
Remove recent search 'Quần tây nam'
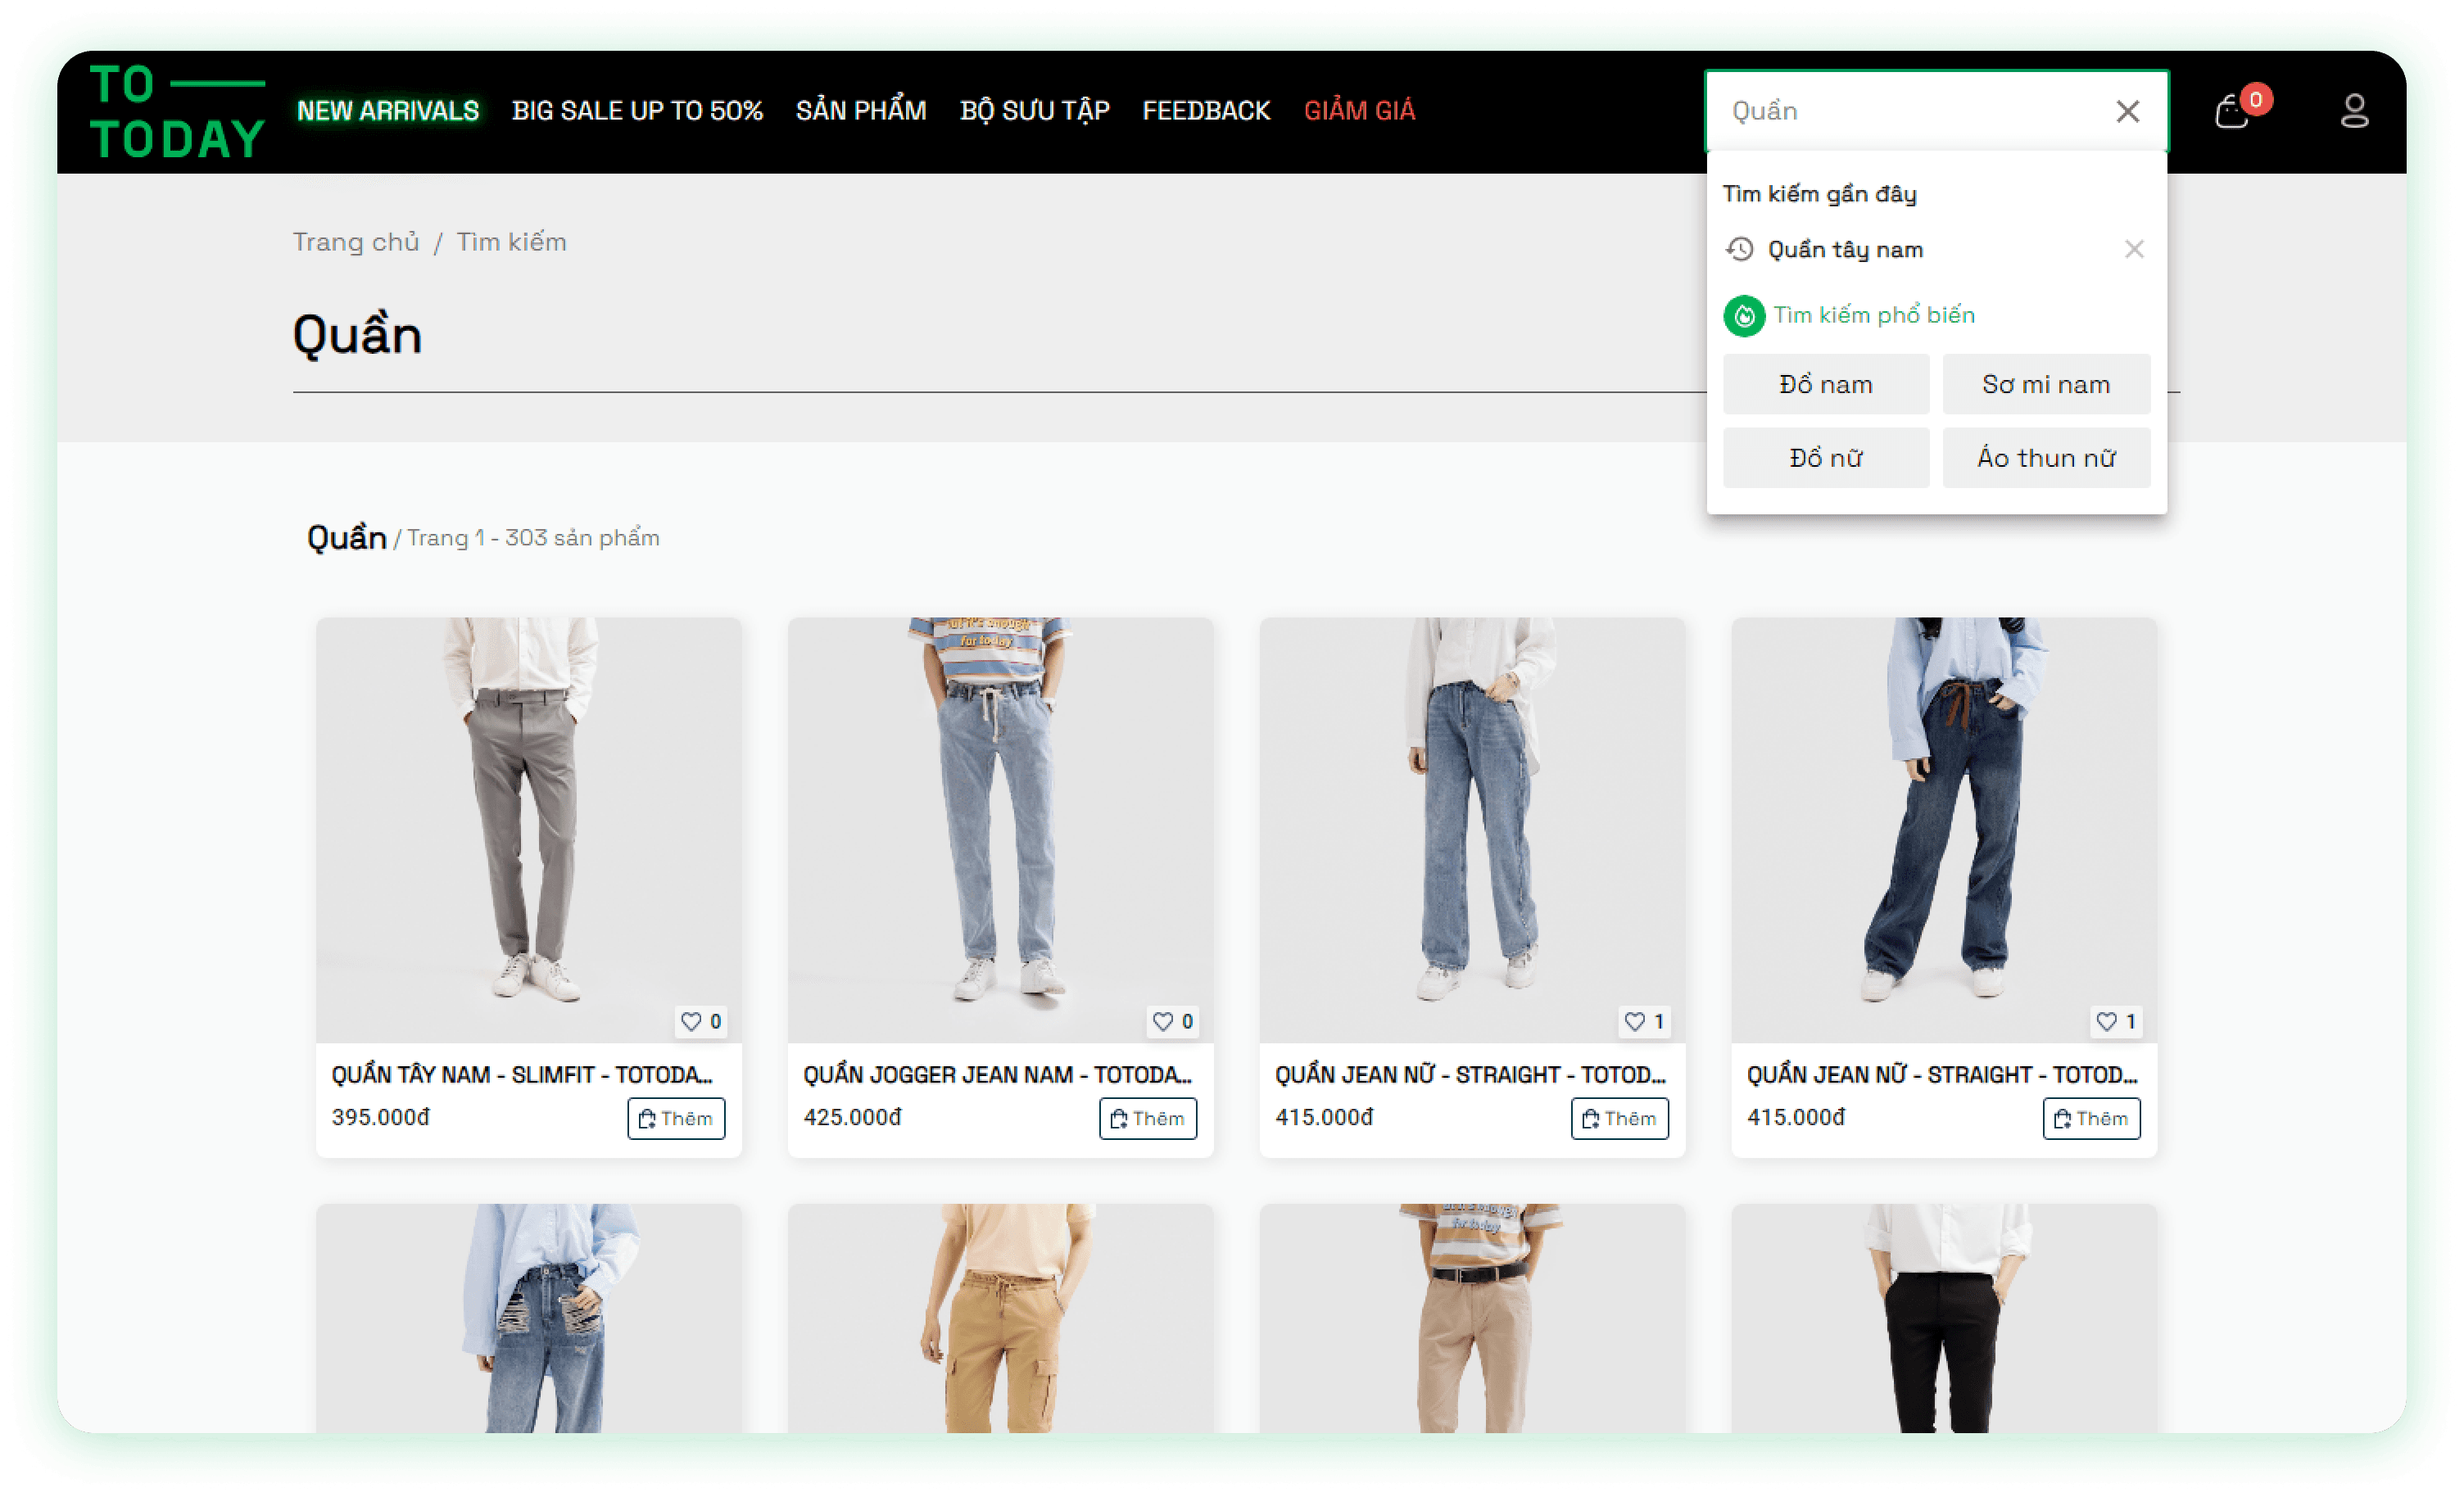[x=2133, y=249]
